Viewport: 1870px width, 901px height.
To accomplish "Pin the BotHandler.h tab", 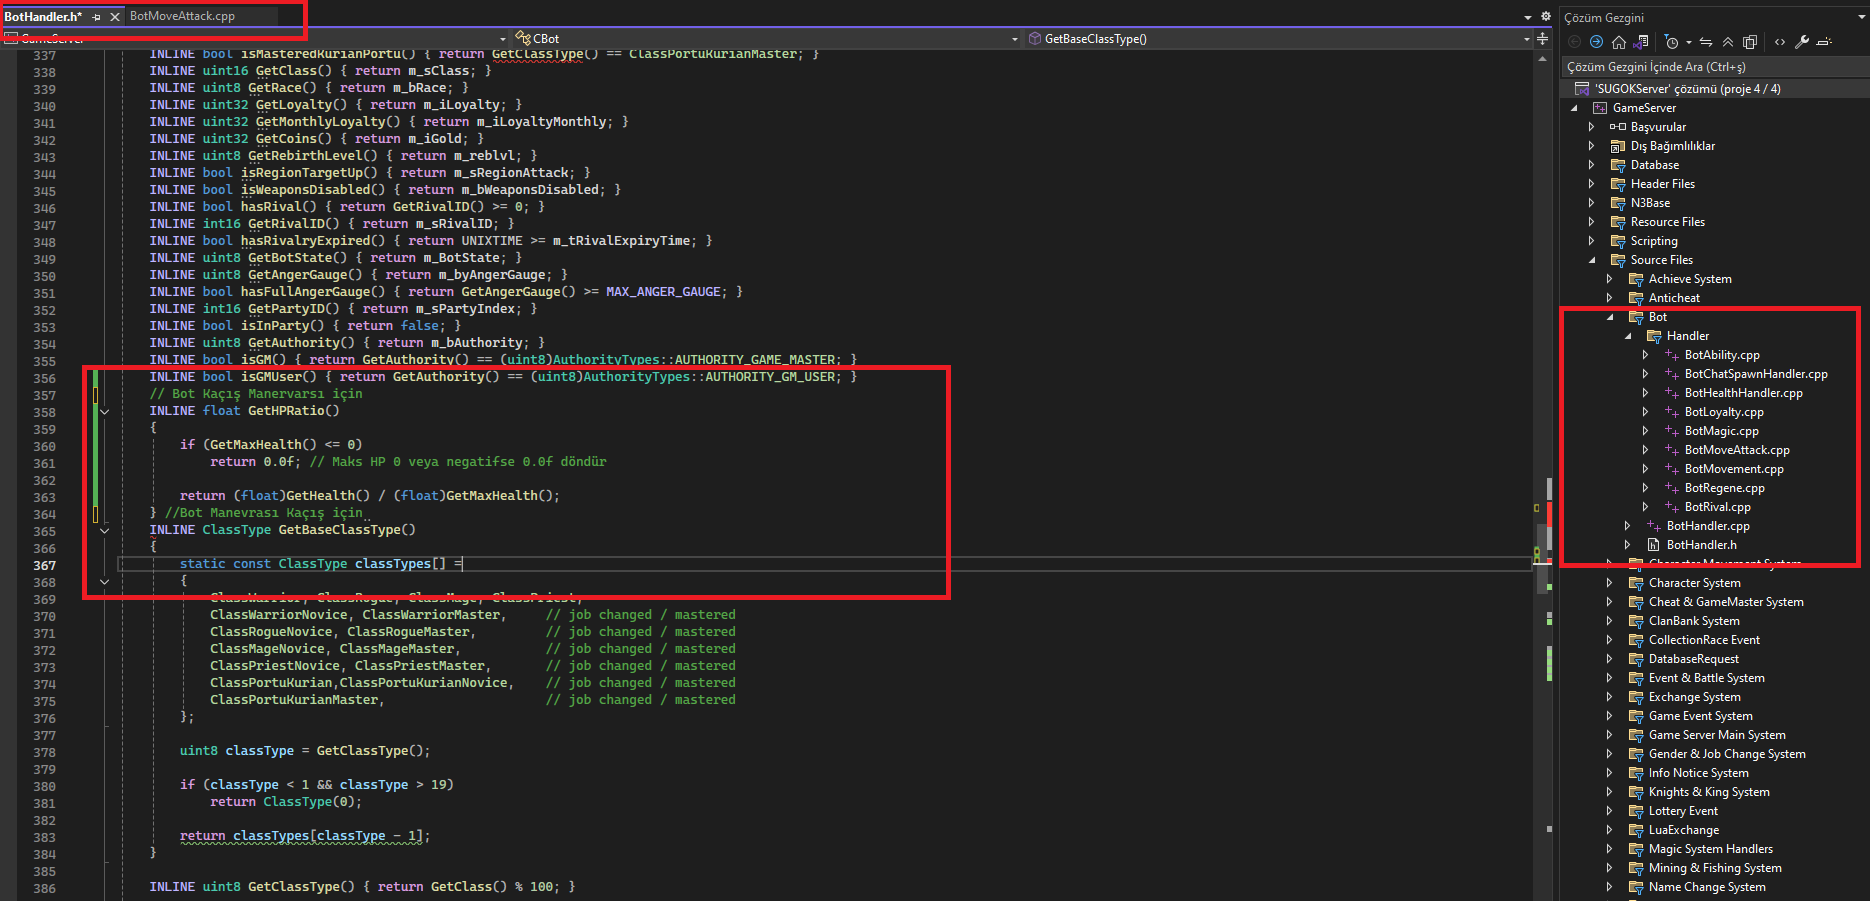I will click(x=97, y=17).
